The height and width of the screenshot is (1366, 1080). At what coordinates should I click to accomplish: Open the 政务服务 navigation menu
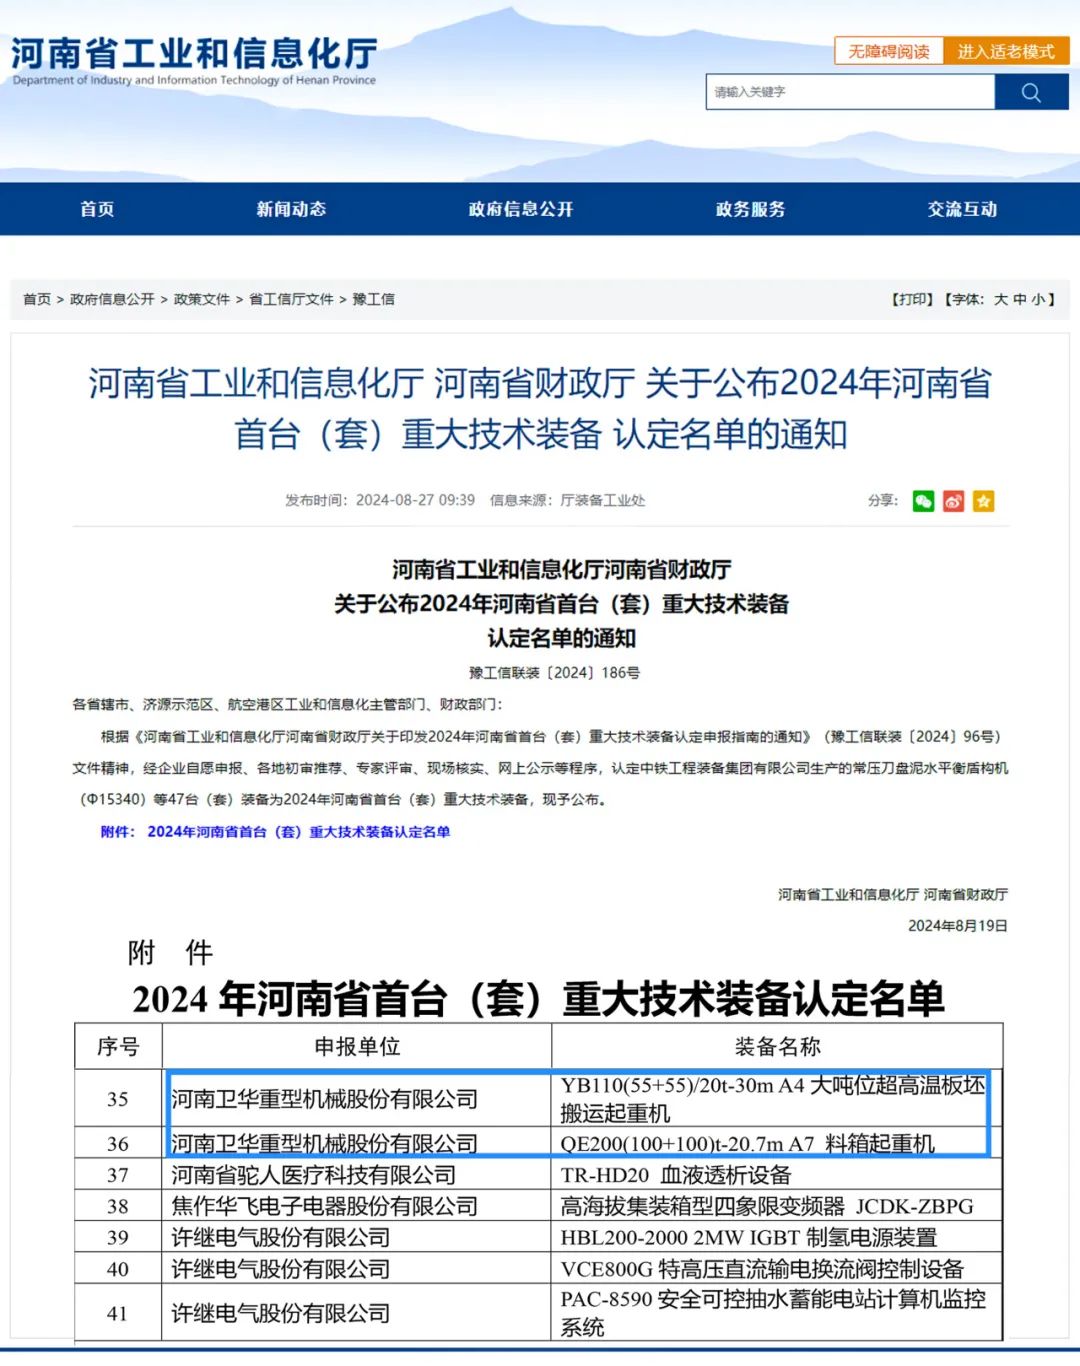click(750, 209)
